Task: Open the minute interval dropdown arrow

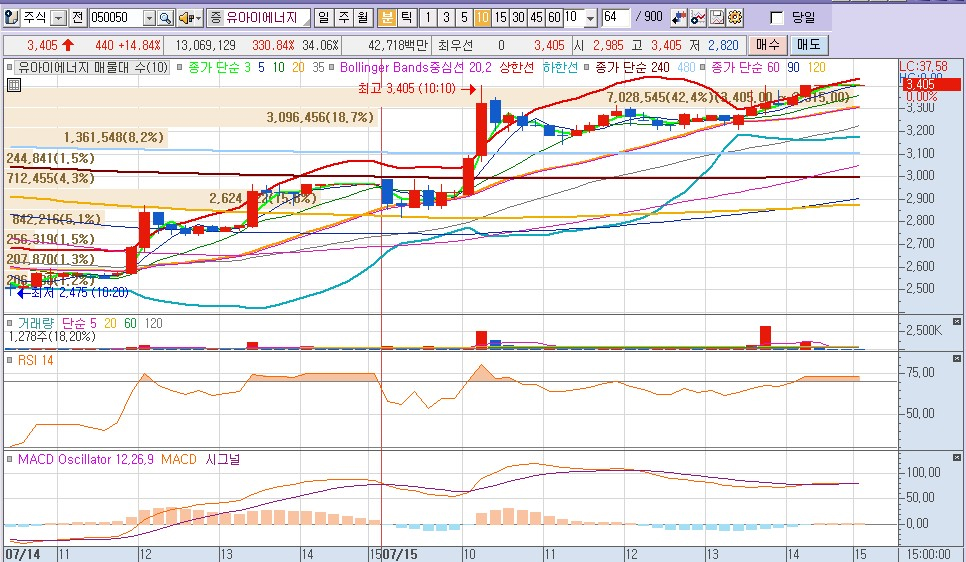Action: point(590,18)
